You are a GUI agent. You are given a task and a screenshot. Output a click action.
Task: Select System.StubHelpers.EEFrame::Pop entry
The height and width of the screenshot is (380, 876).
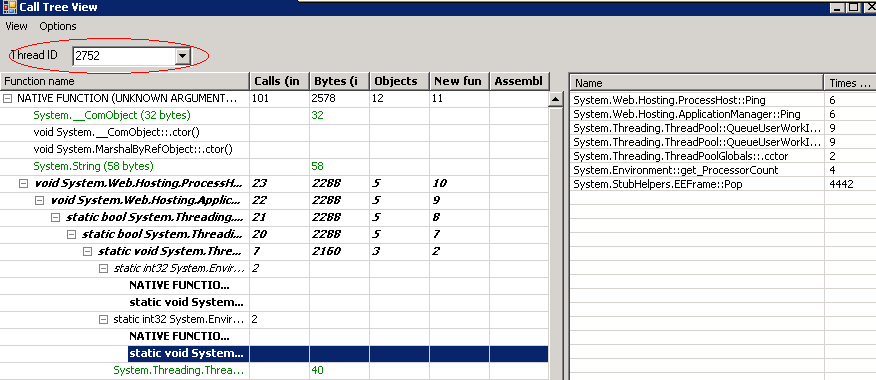click(x=658, y=184)
